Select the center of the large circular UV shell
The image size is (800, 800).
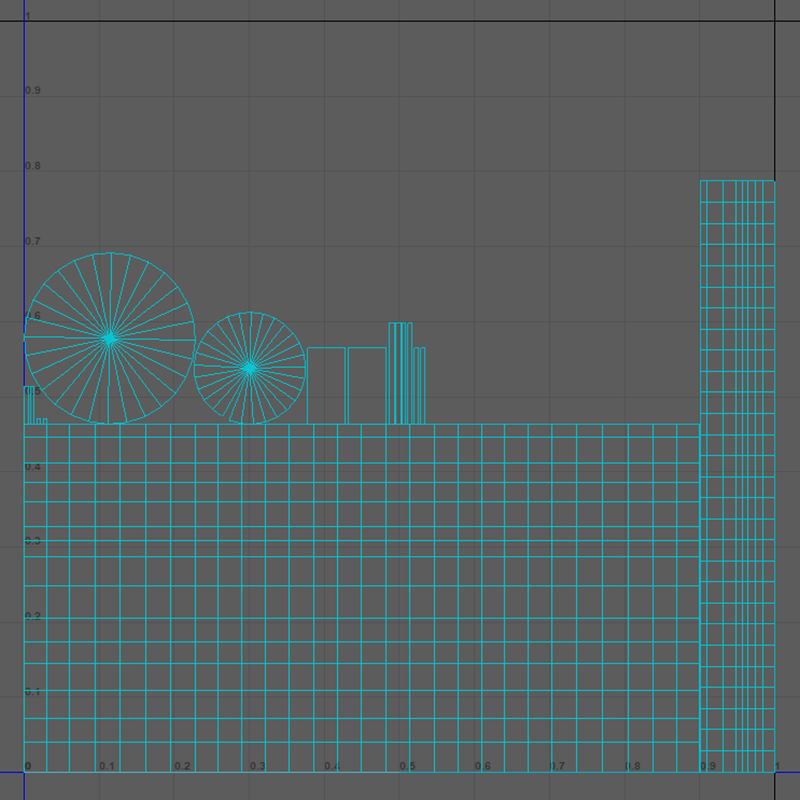click(109, 338)
